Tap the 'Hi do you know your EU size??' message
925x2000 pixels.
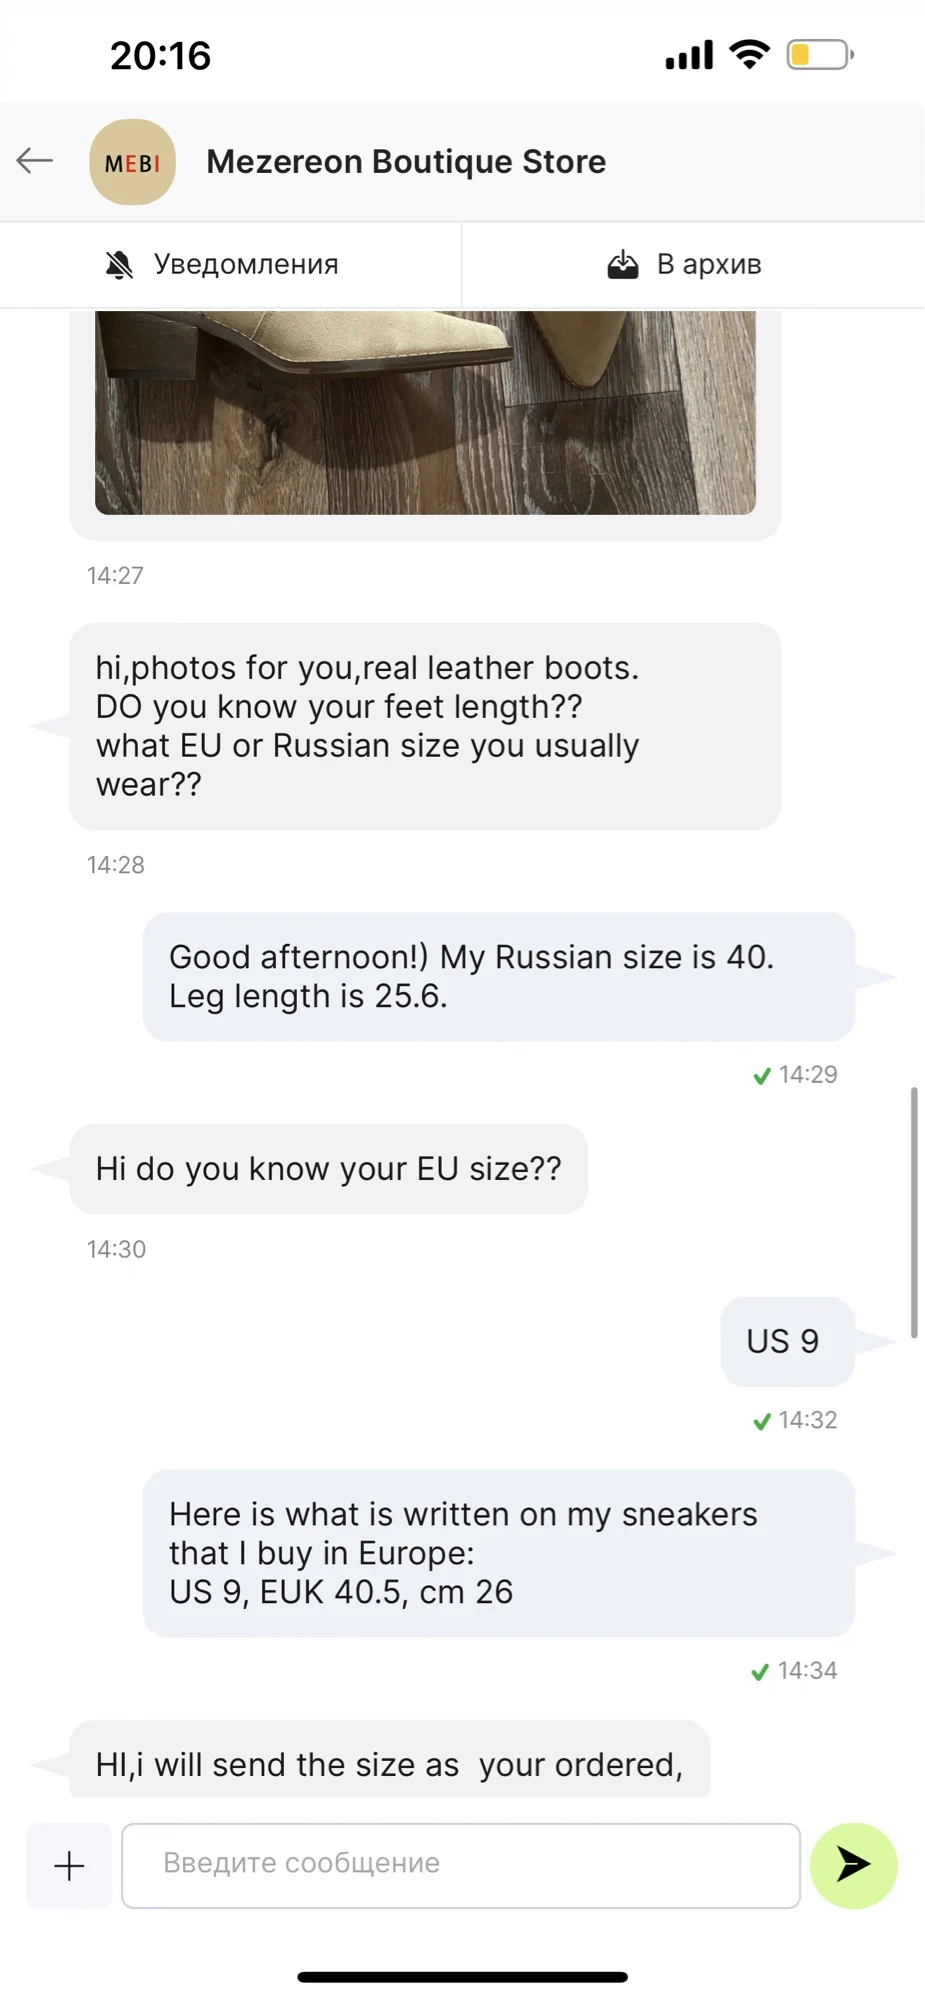pyautogui.click(x=328, y=1169)
